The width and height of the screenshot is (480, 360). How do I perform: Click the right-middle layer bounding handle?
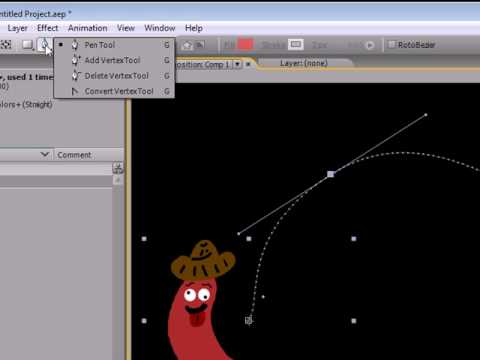pos(354,321)
